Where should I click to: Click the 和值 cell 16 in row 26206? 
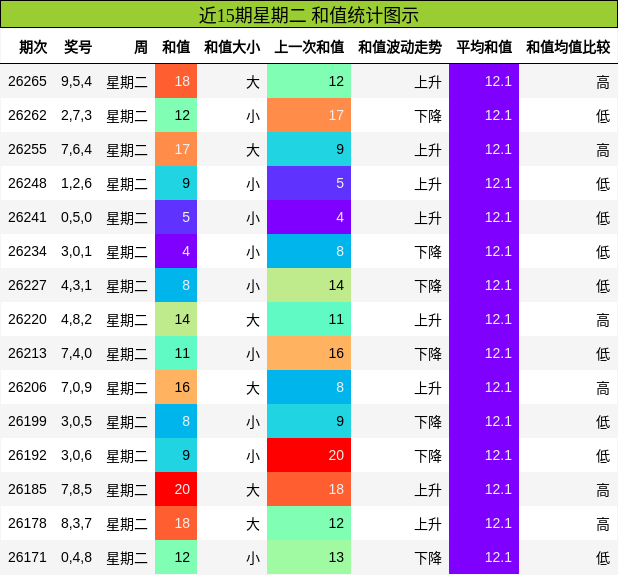click(176, 387)
